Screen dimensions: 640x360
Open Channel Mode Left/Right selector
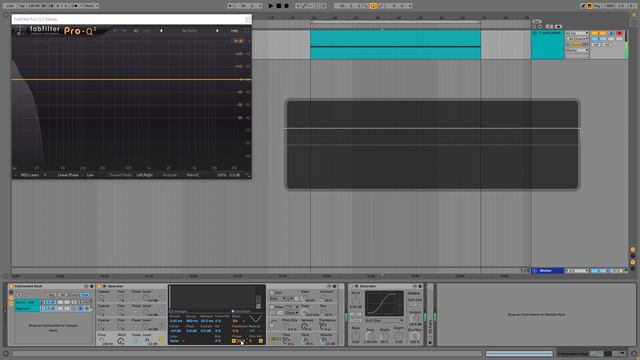click(144, 175)
